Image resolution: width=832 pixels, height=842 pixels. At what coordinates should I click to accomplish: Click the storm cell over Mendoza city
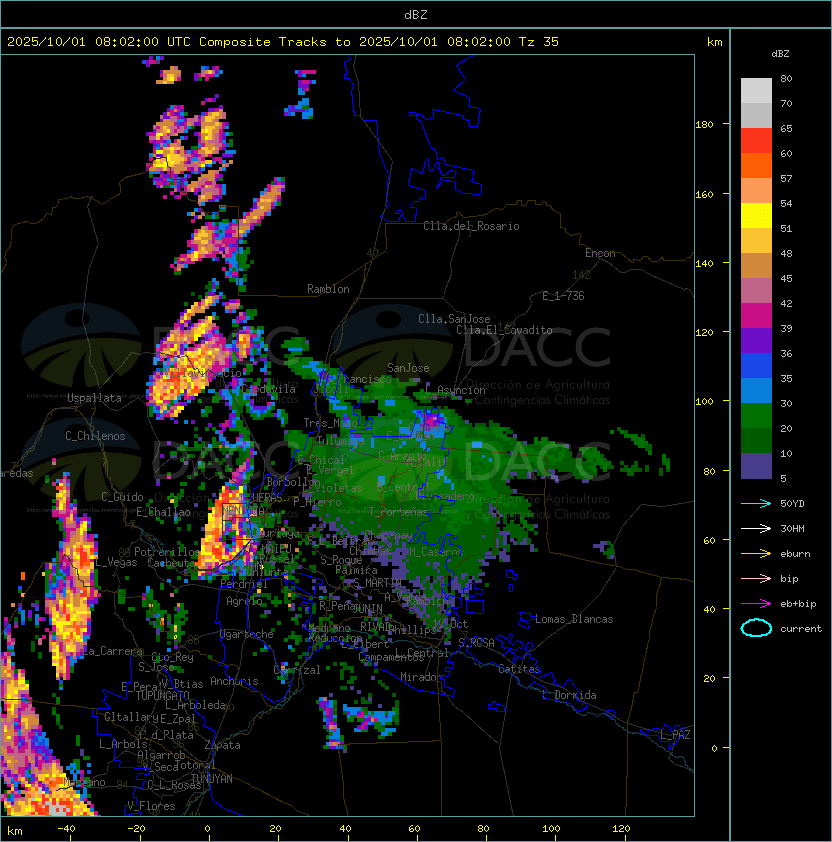226,532
